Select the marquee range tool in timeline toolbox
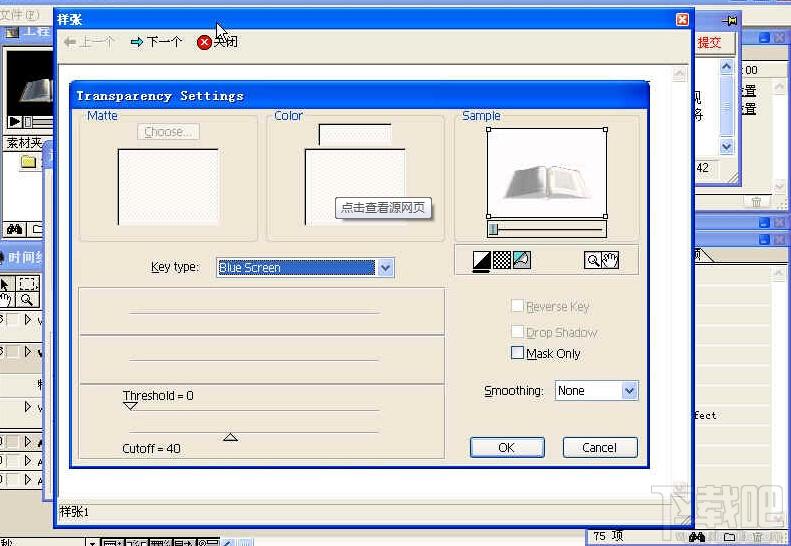 click(x=28, y=284)
